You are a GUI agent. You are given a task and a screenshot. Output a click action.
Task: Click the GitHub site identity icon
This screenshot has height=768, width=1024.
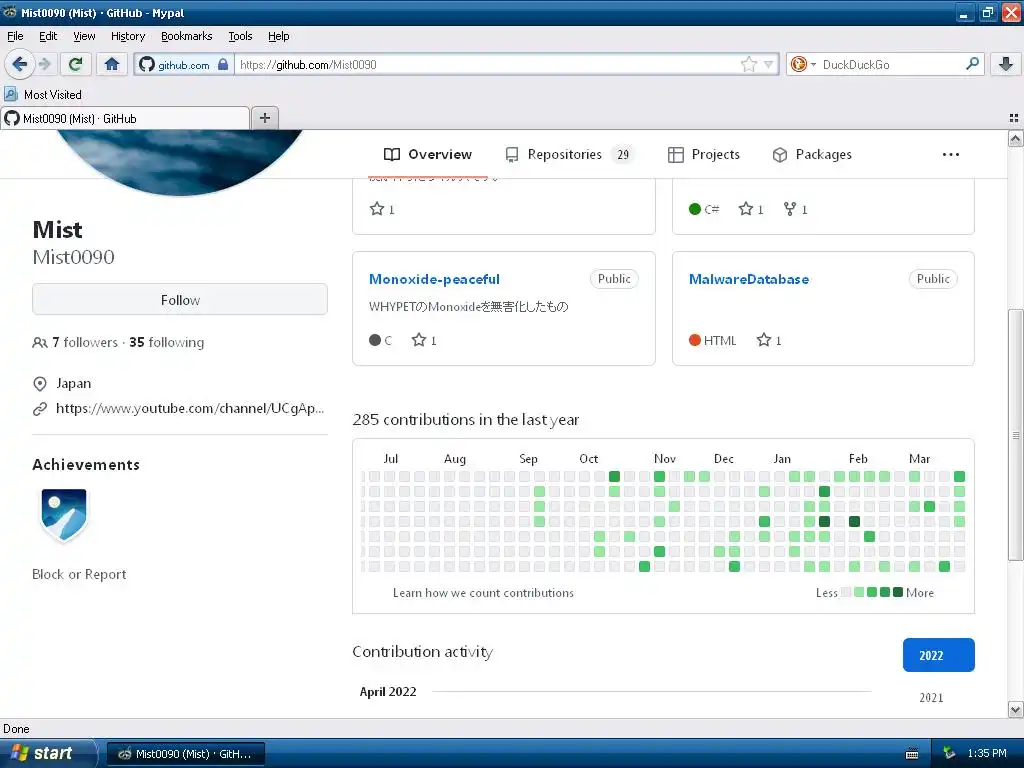pyautogui.click(x=147, y=65)
